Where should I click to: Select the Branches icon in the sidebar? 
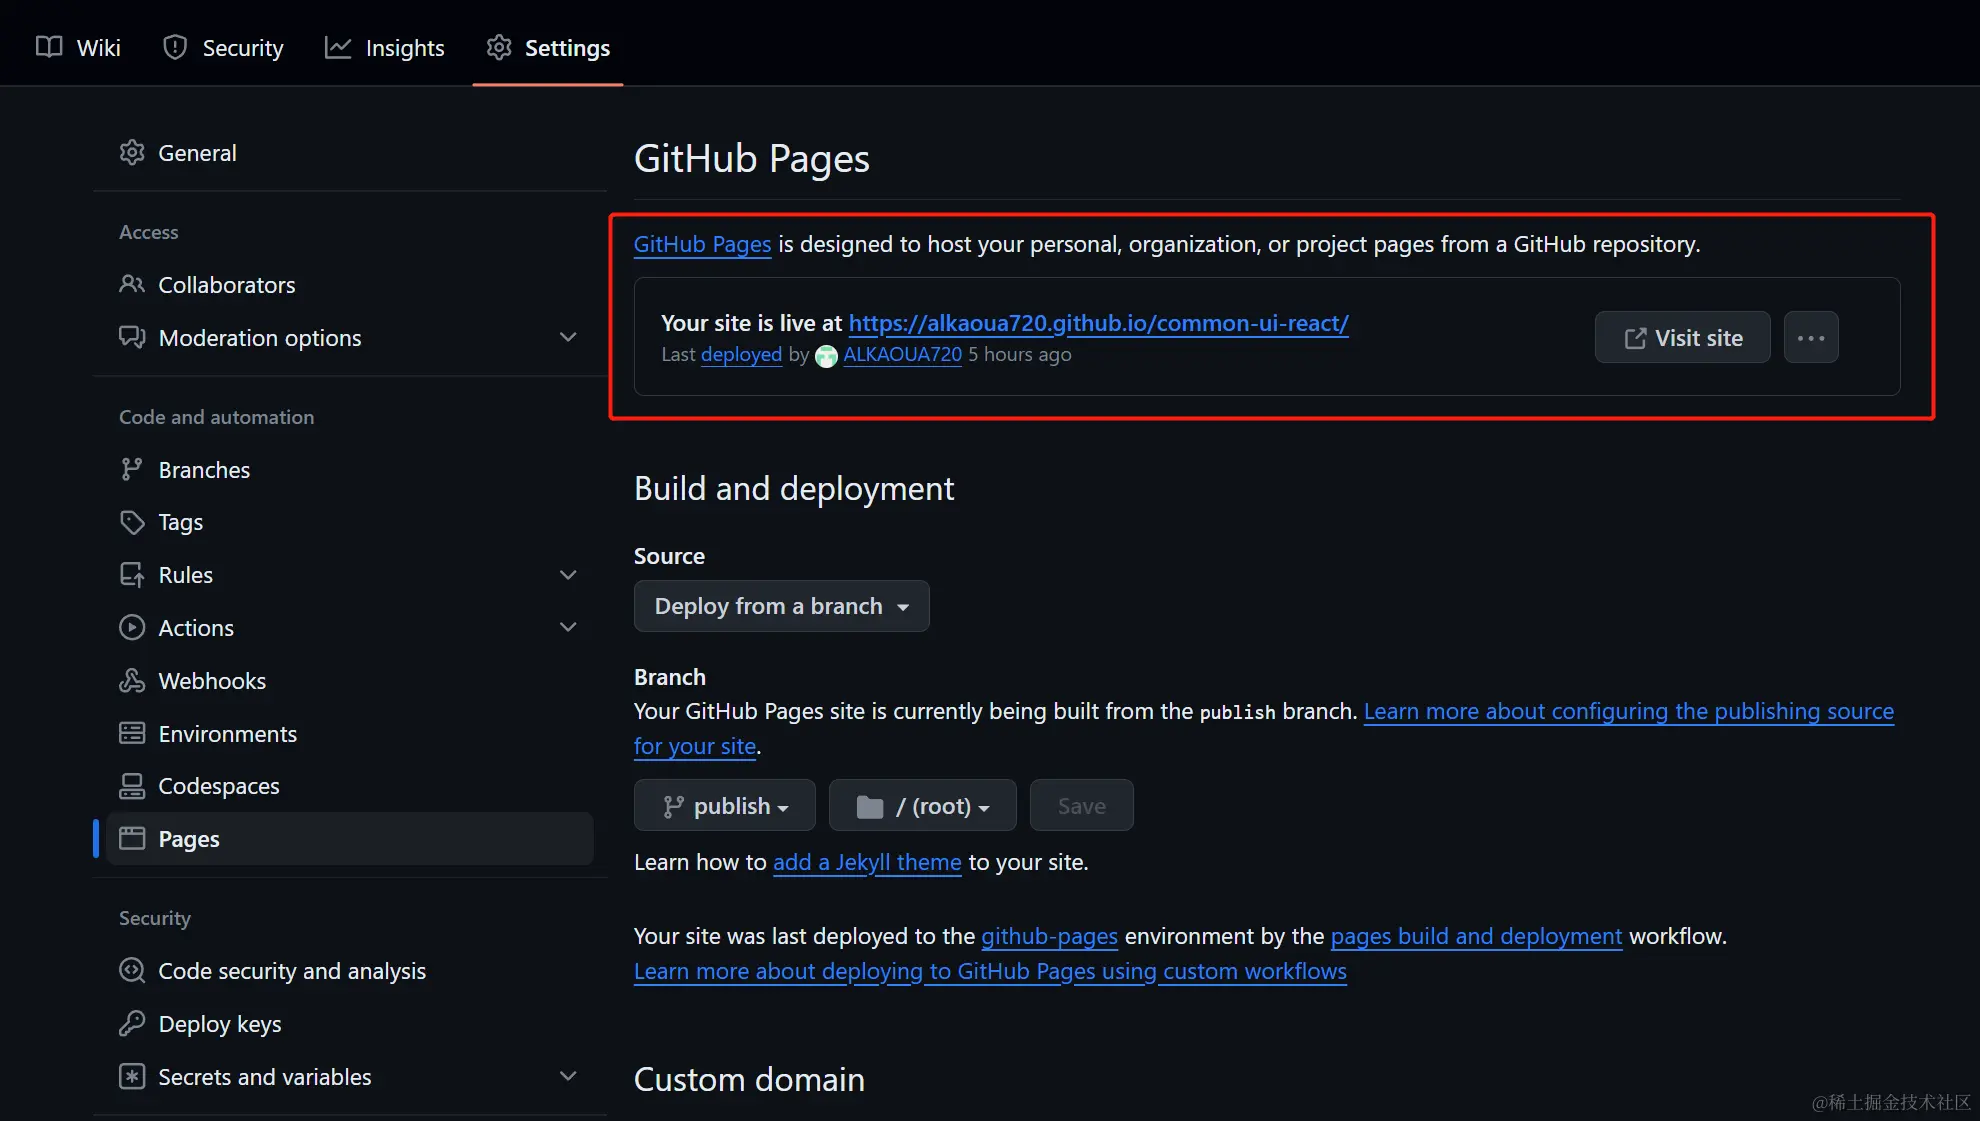coord(133,469)
